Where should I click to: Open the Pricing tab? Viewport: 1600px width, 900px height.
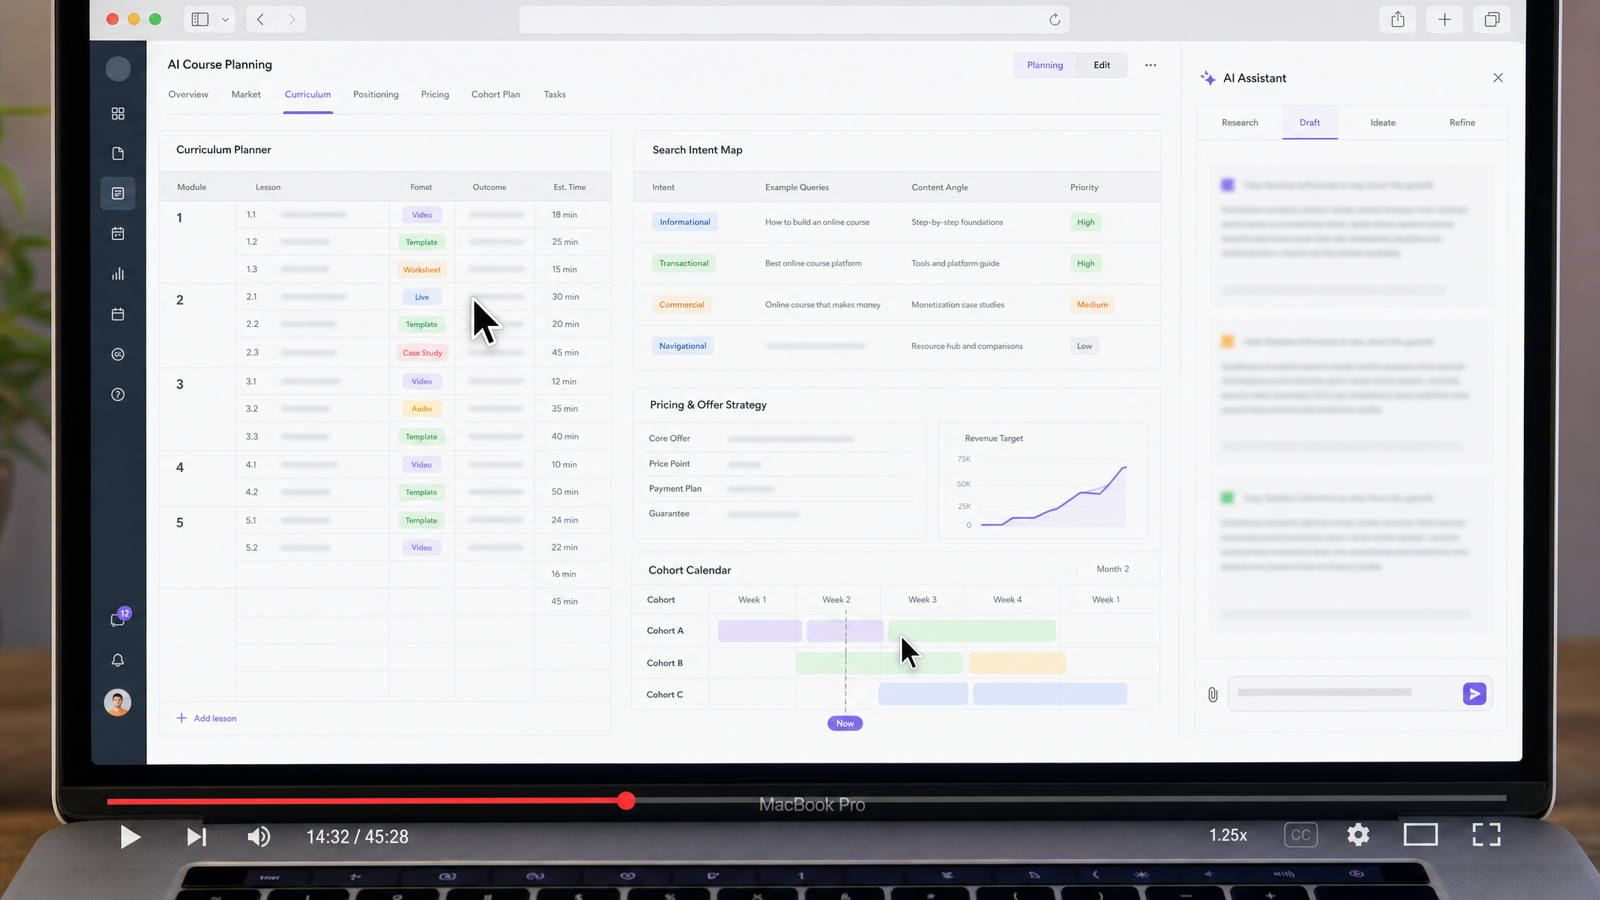pos(435,95)
